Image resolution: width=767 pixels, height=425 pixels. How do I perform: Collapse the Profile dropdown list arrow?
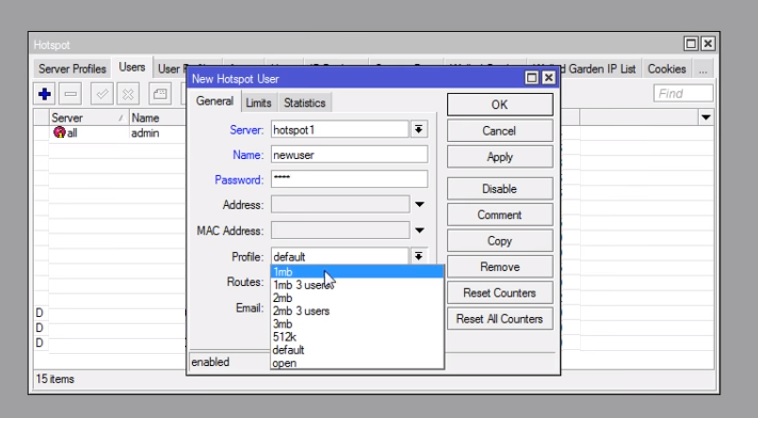(x=419, y=257)
